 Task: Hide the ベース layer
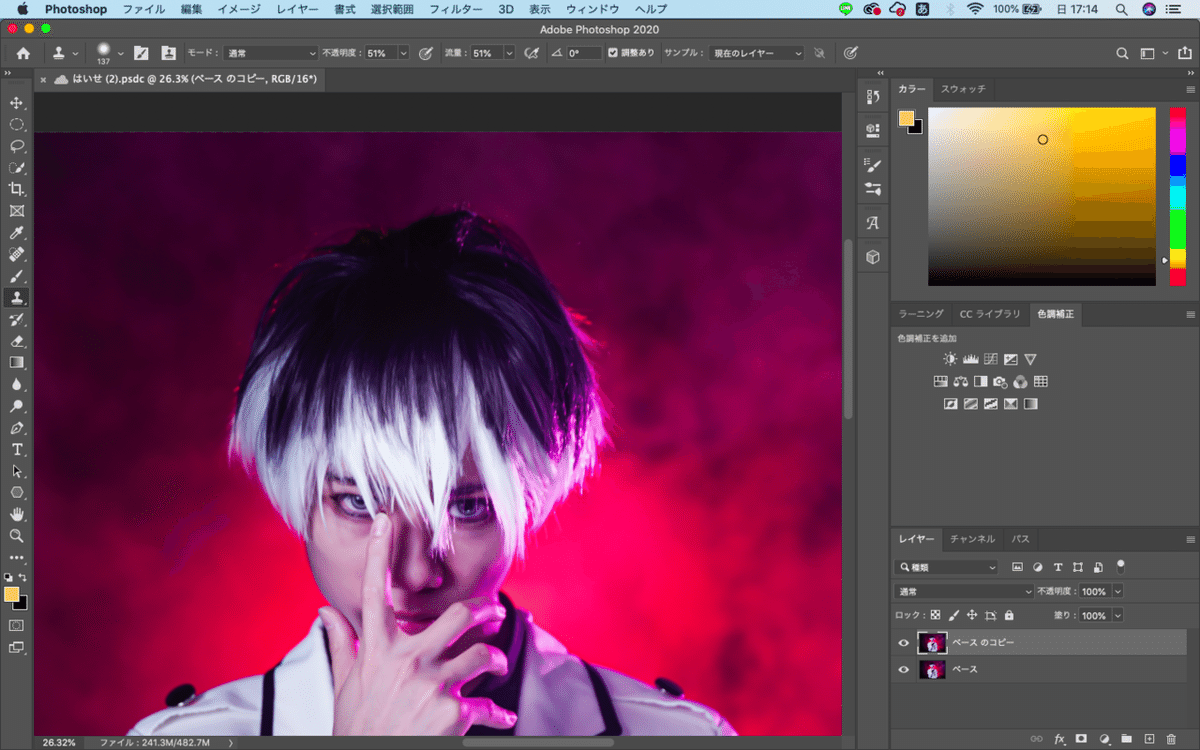point(904,669)
